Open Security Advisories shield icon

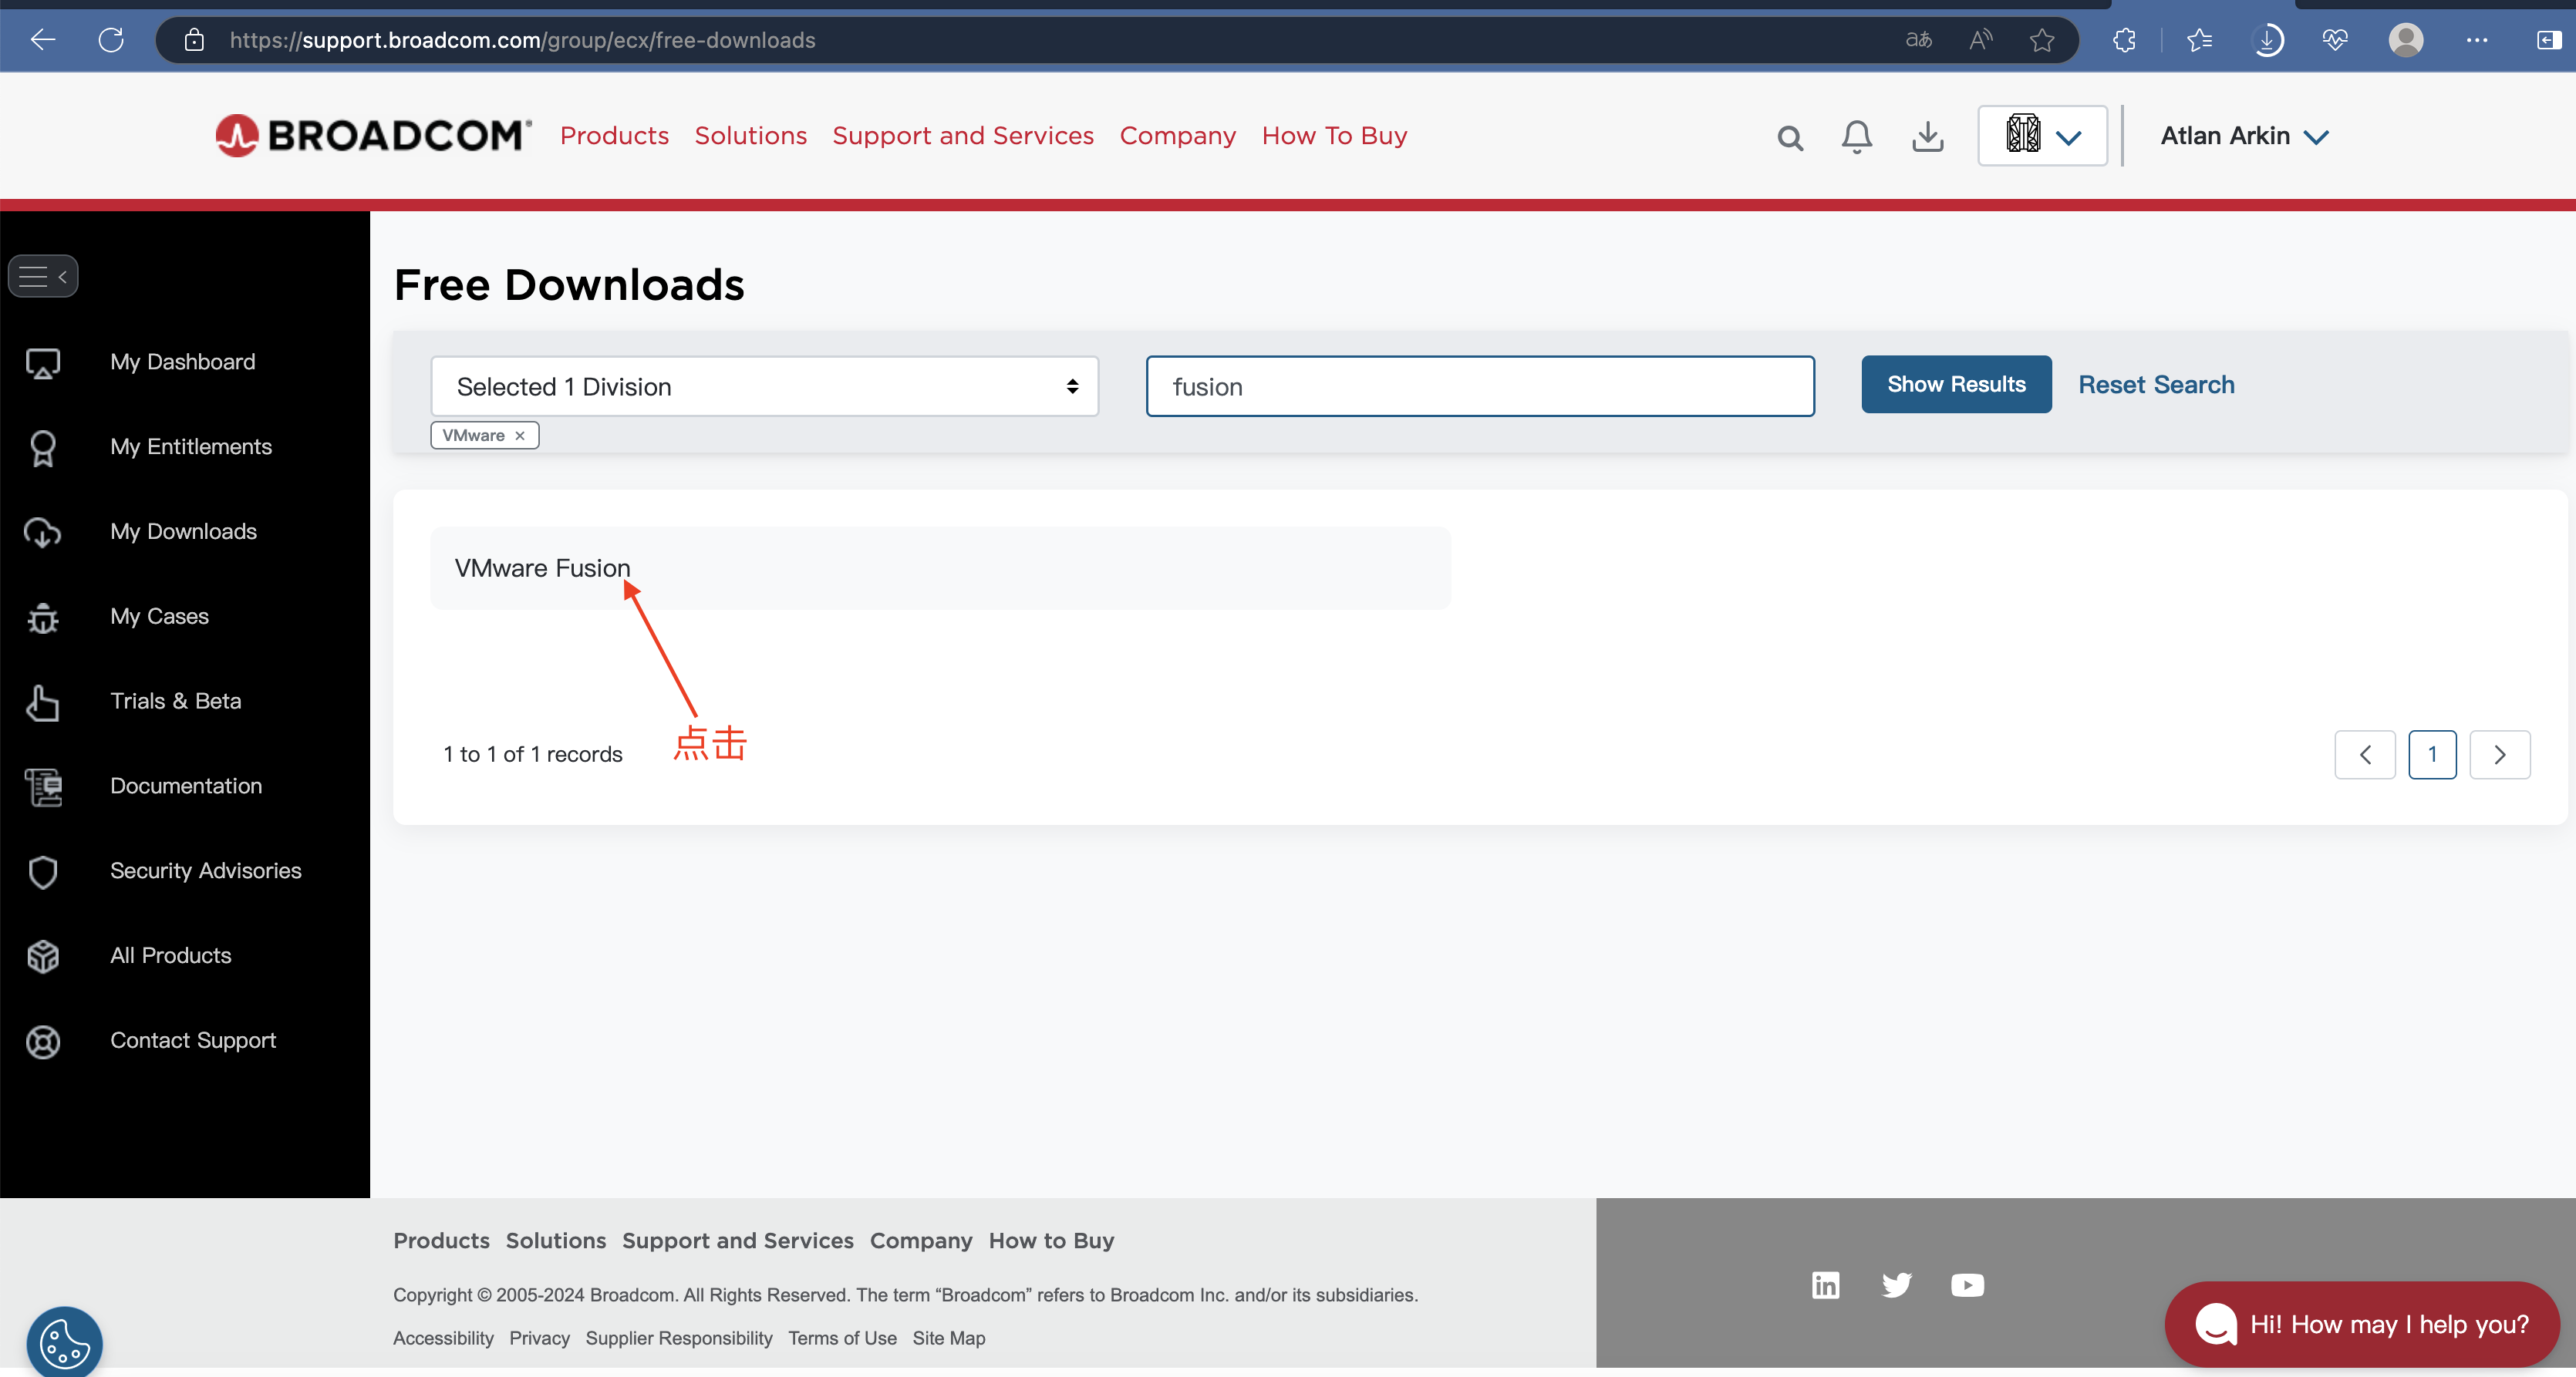(x=43, y=872)
